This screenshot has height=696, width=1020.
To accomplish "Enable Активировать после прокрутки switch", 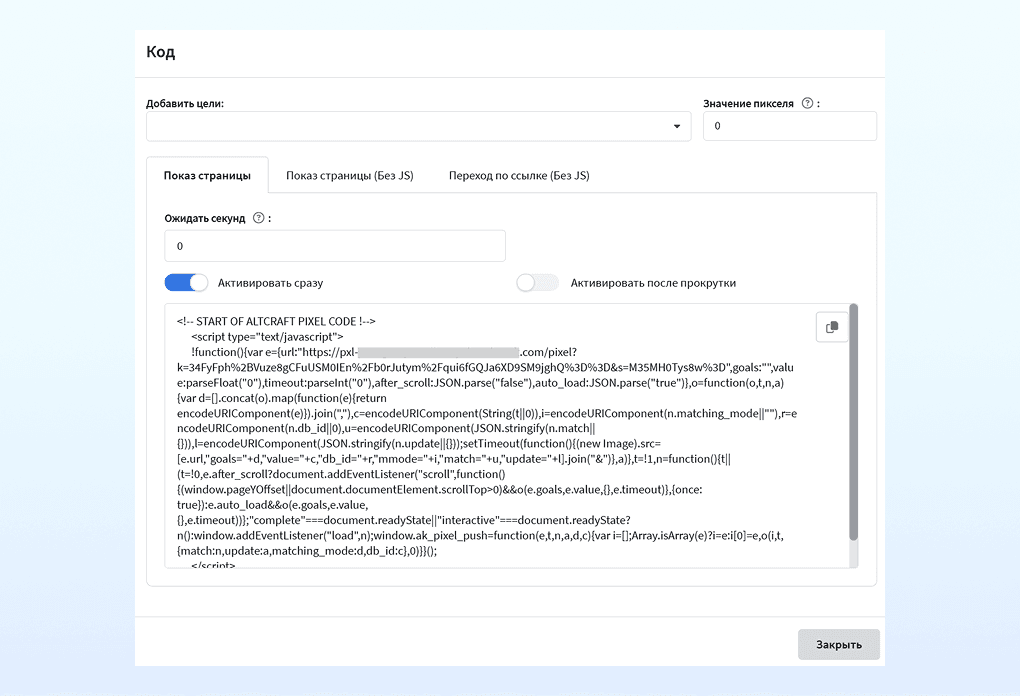I will pyautogui.click(x=537, y=282).
